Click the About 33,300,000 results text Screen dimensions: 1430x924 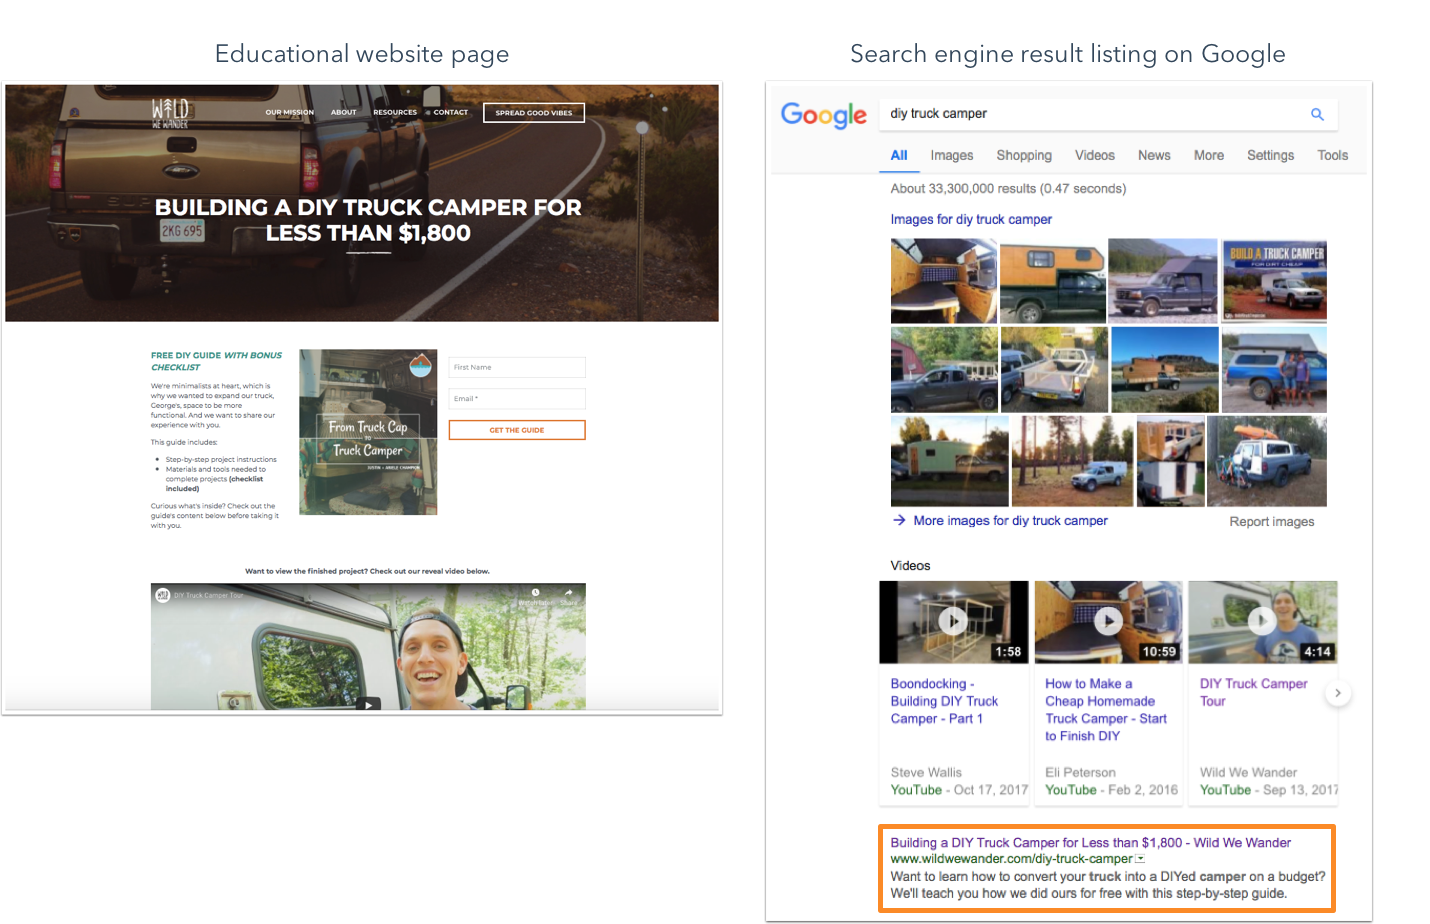(1008, 188)
